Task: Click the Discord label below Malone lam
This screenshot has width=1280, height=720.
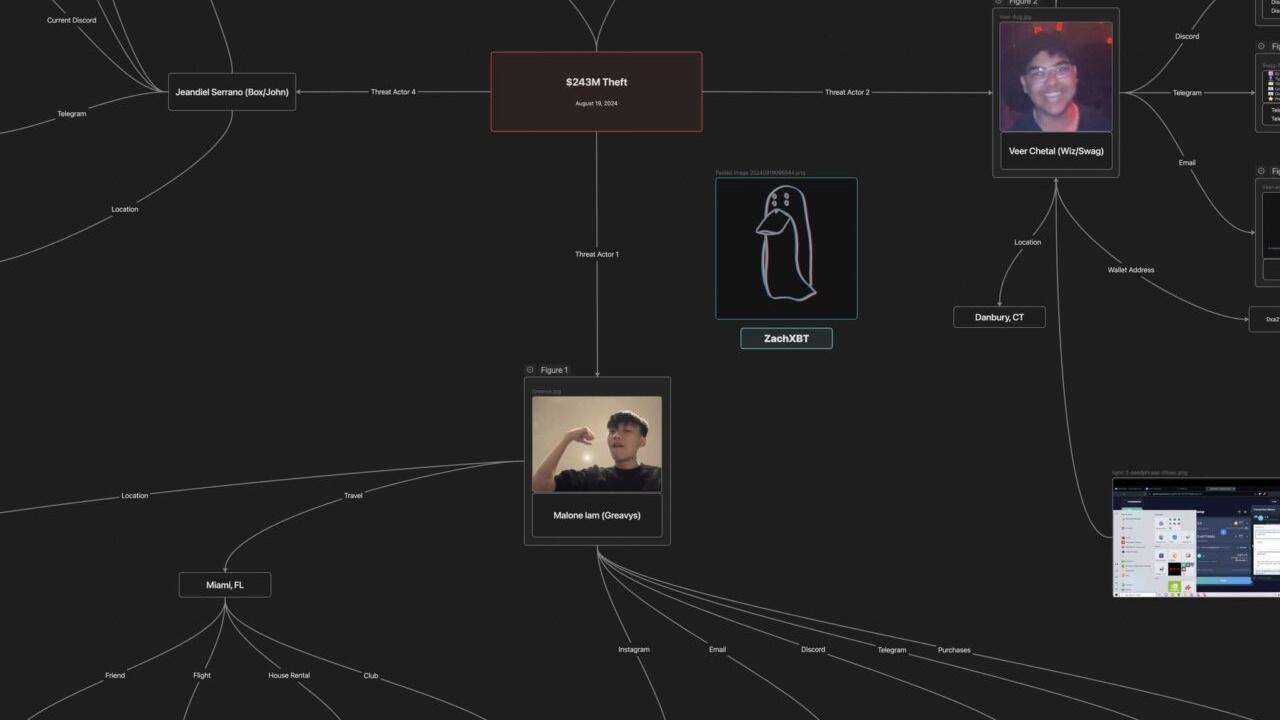Action: [x=813, y=649]
